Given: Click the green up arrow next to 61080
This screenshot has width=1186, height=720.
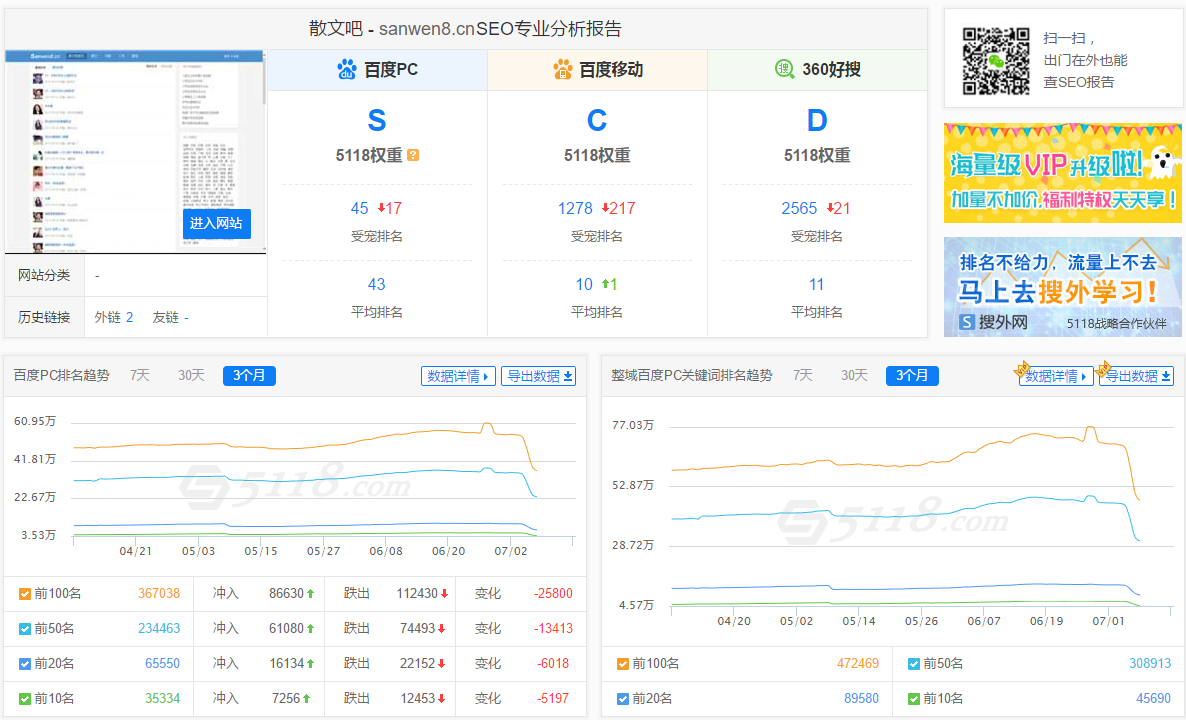Looking at the screenshot, I should [310, 628].
